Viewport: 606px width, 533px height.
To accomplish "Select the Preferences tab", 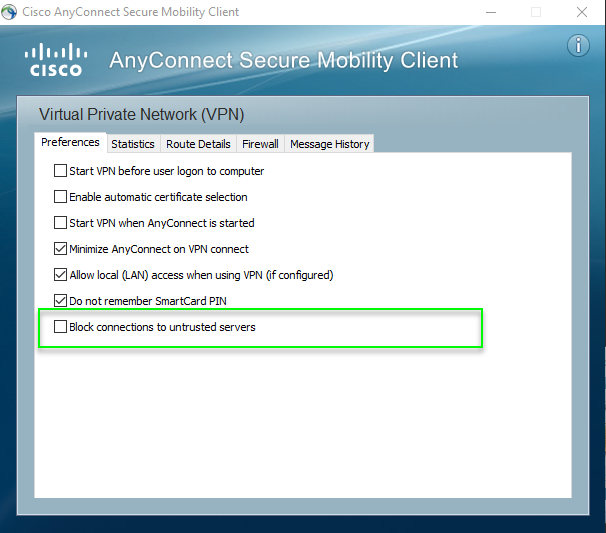I will pyautogui.click(x=70, y=143).
